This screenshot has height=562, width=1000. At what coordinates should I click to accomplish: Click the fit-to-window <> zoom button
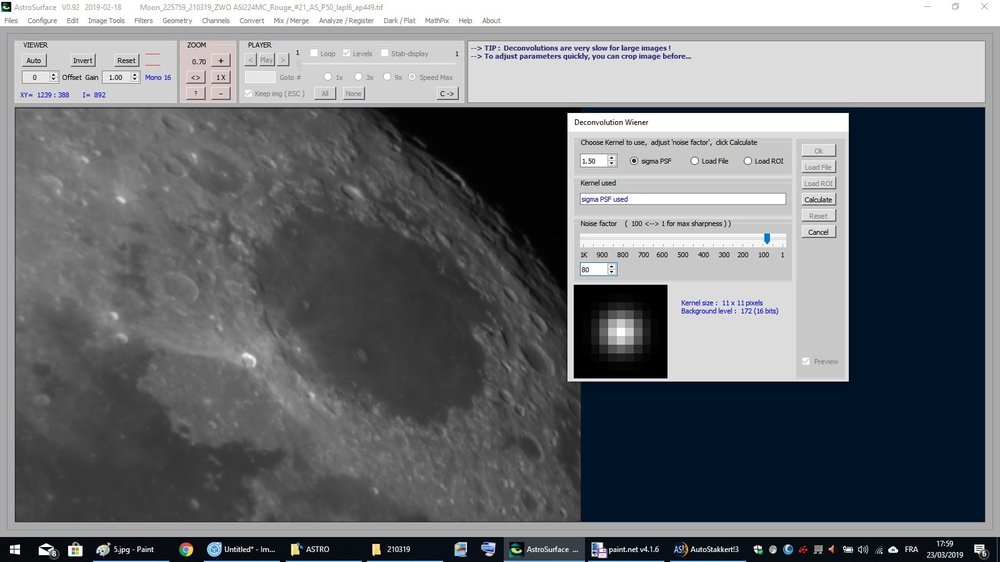point(196,77)
